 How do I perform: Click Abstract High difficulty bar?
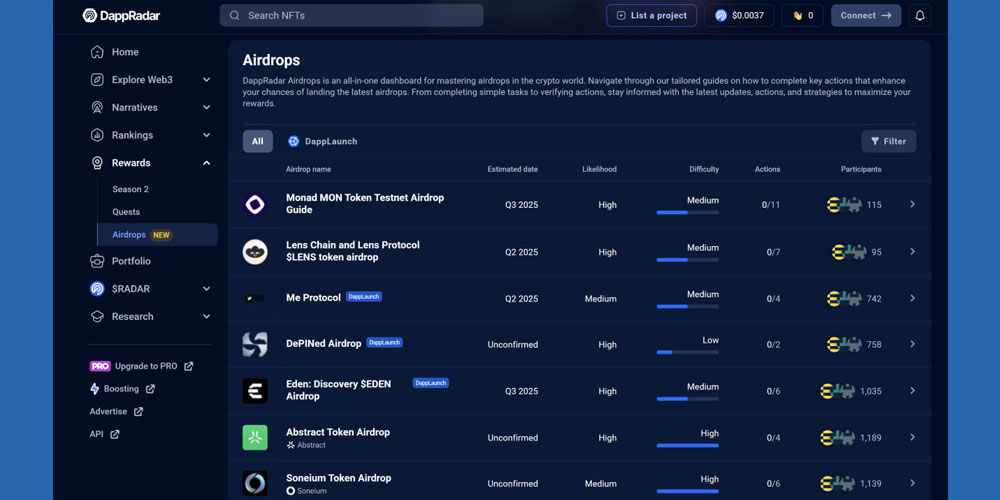tap(688, 445)
